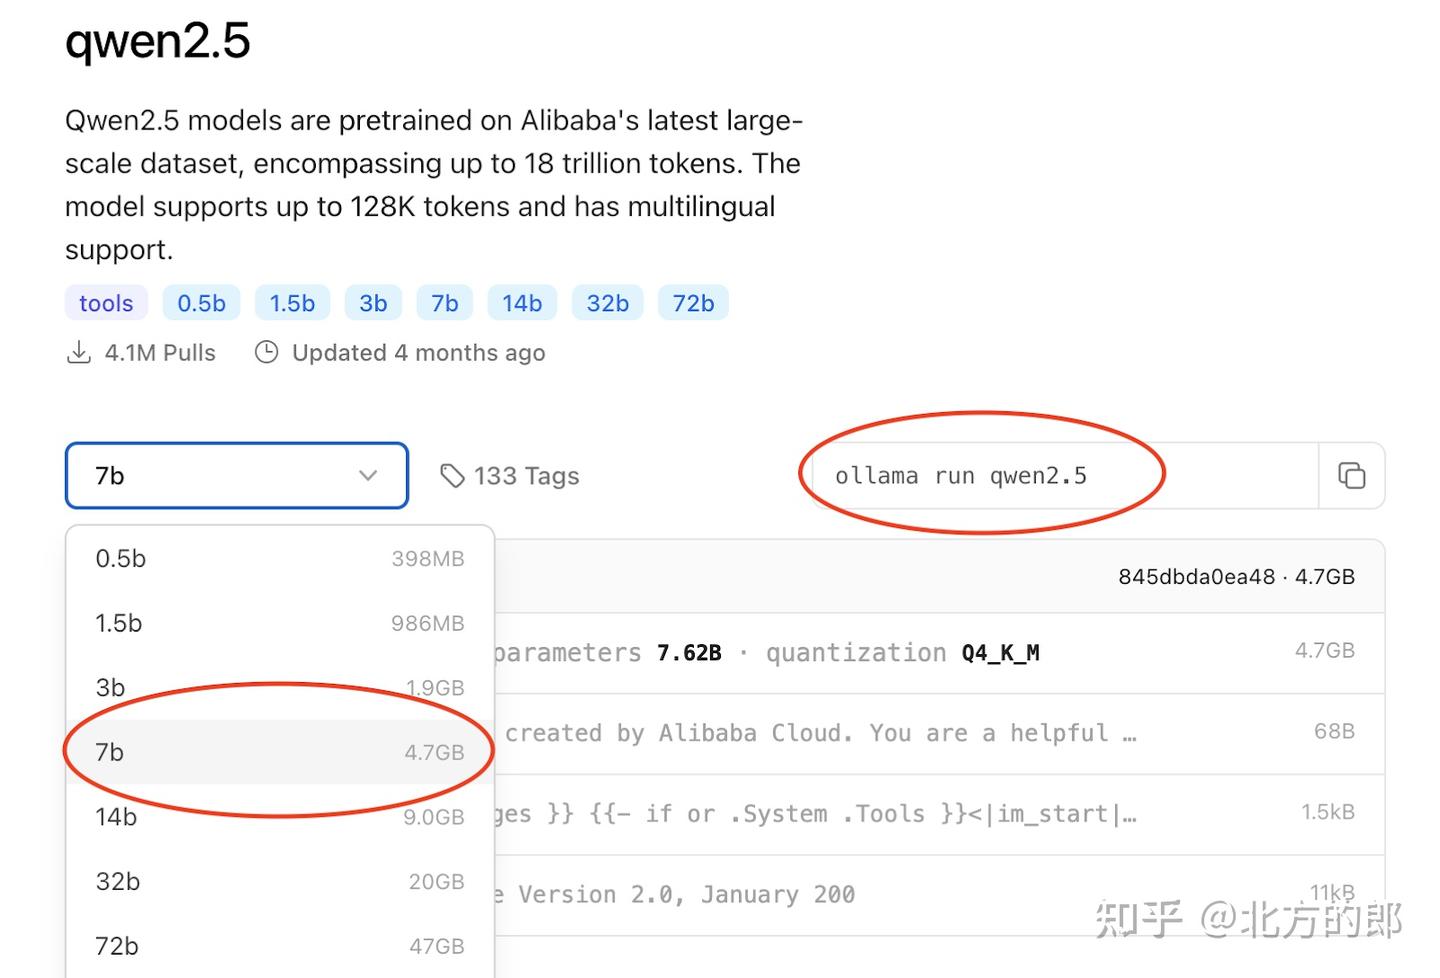Open the 133 Tags page
Screen dimensions: 1440x978
pyautogui.click(x=525, y=476)
